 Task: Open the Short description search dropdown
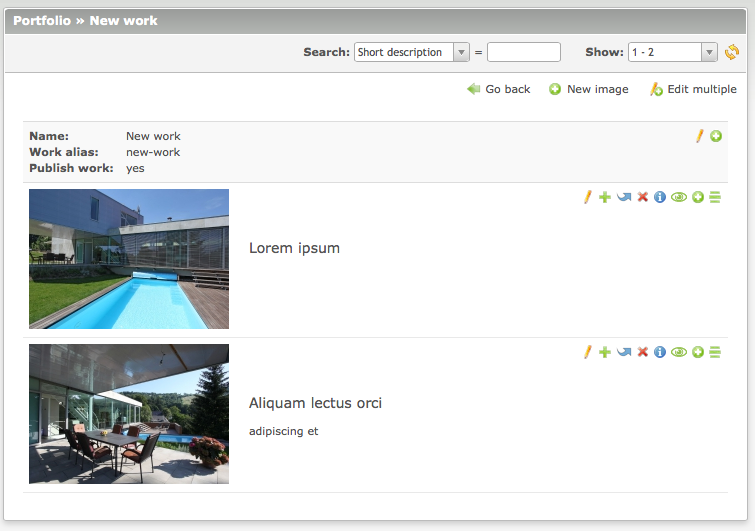click(412, 52)
